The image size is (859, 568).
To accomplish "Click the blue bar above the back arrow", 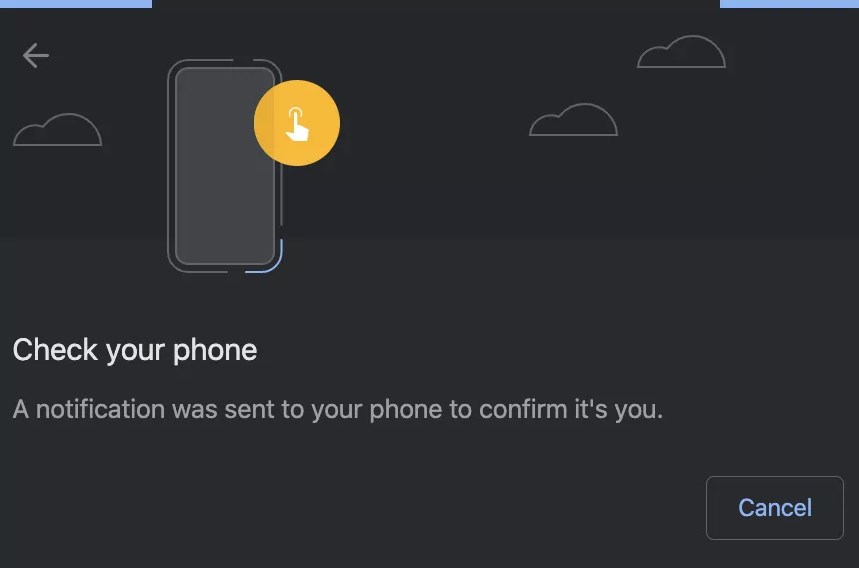I will 76,3.
